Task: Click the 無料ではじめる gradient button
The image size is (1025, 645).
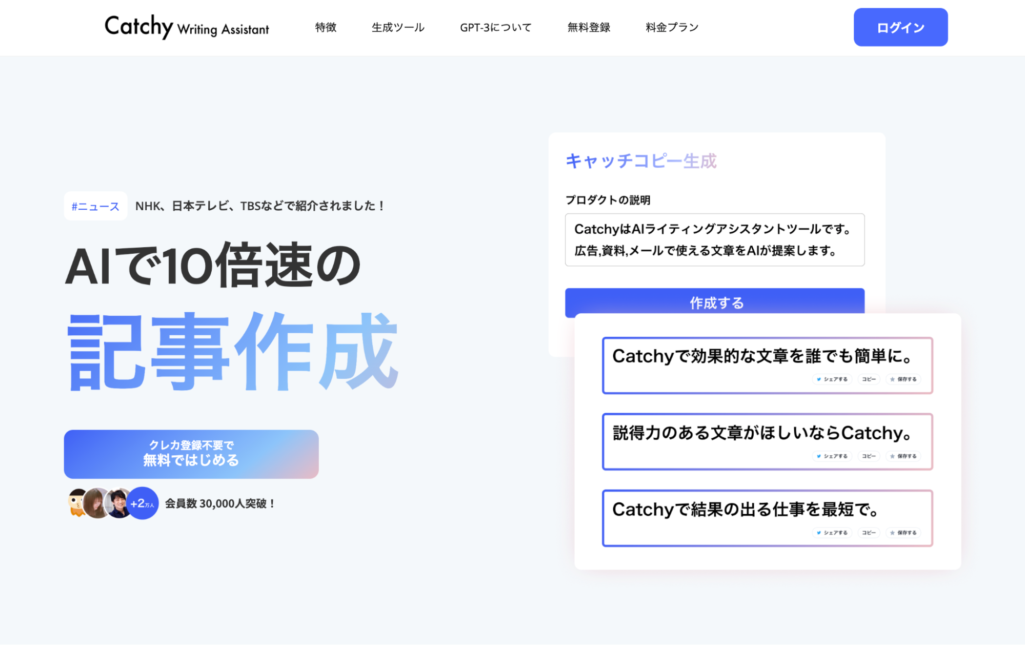Action: [x=191, y=454]
